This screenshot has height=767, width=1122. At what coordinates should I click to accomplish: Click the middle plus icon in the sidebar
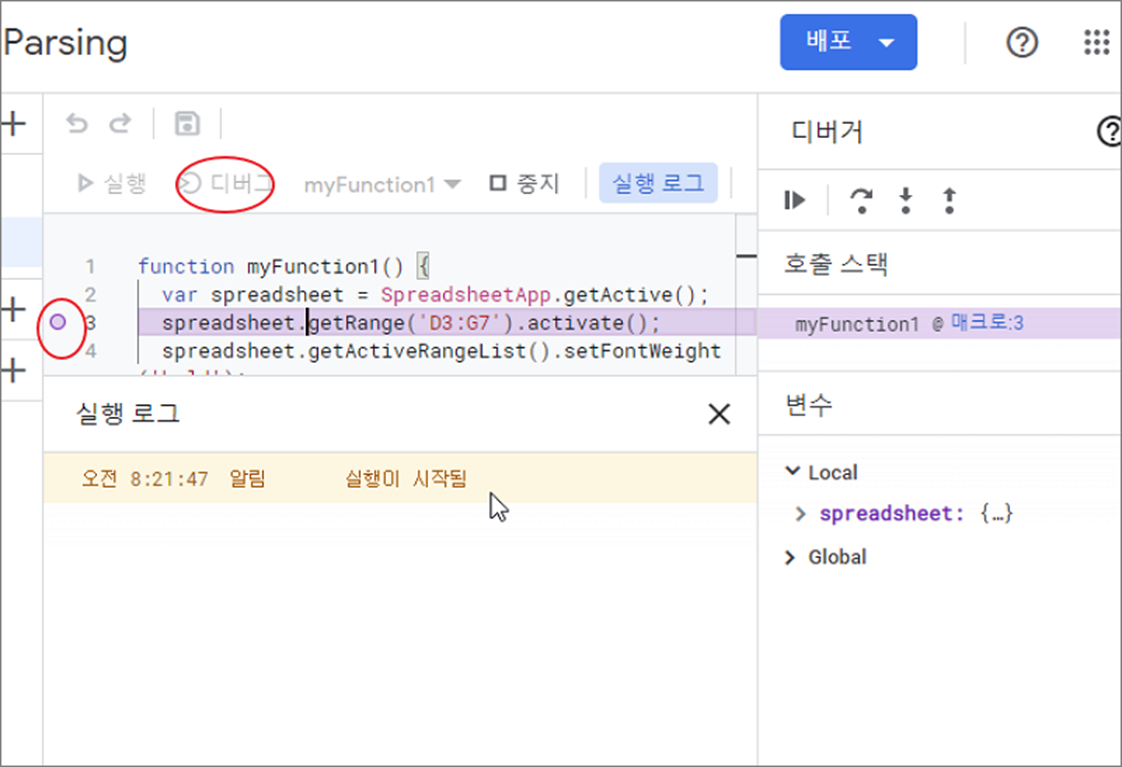(x=14, y=309)
